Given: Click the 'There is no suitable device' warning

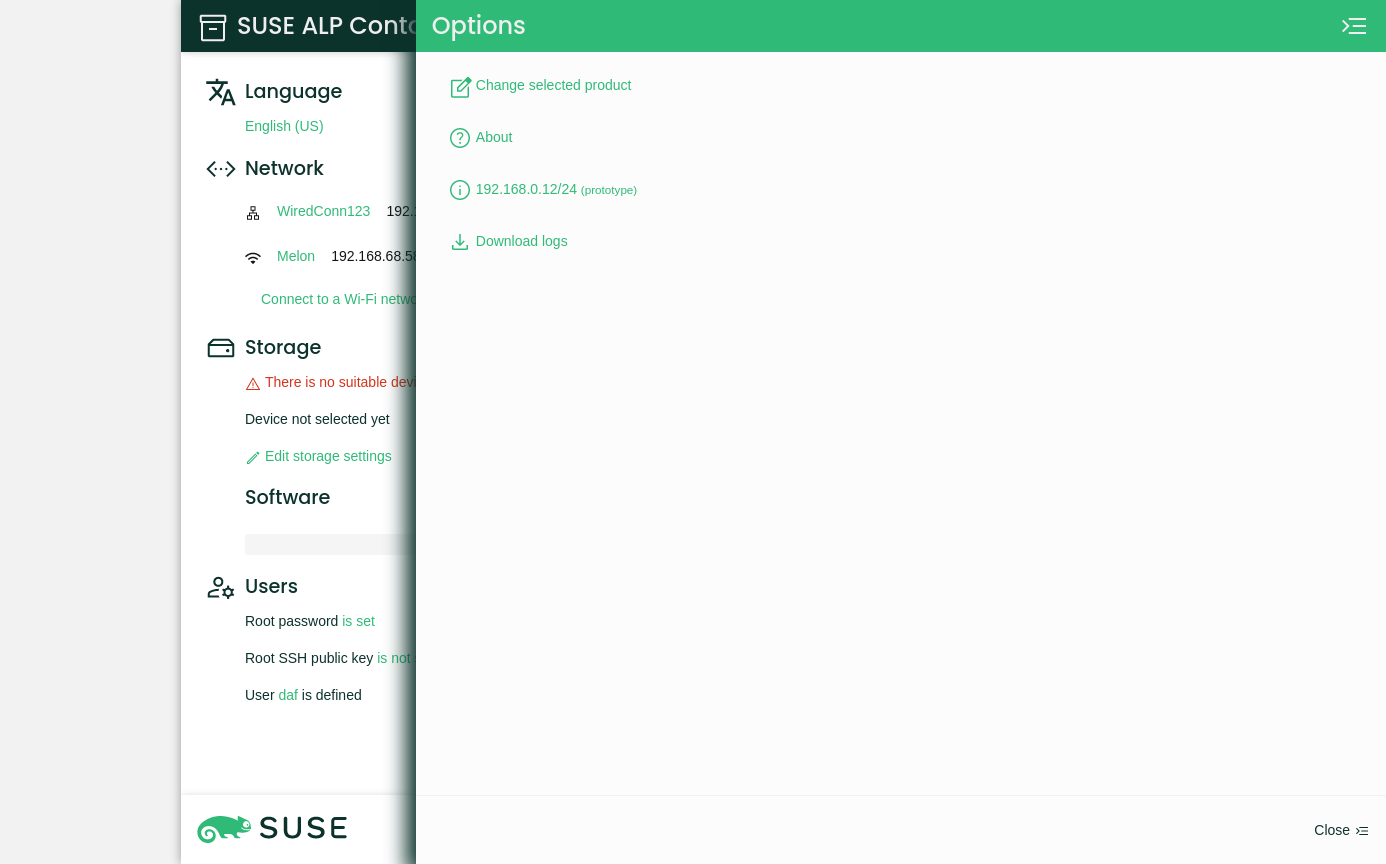Looking at the screenshot, I should [x=340, y=382].
